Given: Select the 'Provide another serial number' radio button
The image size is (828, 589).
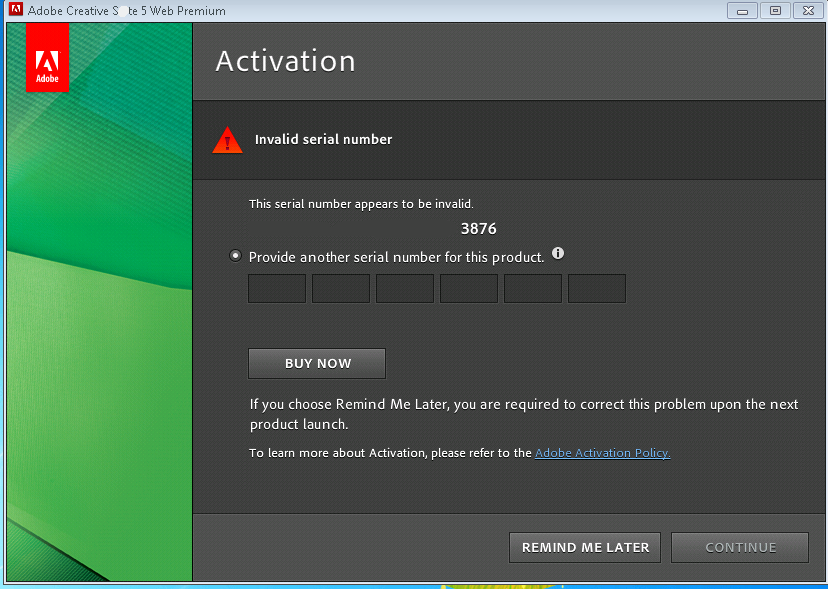Looking at the screenshot, I should [235, 256].
